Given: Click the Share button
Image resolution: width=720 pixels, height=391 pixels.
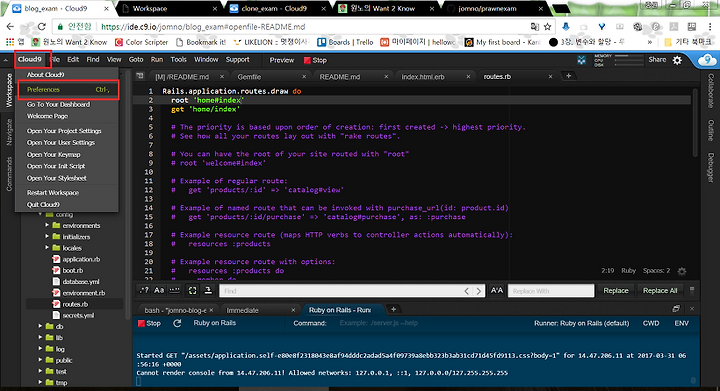Looking at the screenshot, I should click(x=657, y=60).
